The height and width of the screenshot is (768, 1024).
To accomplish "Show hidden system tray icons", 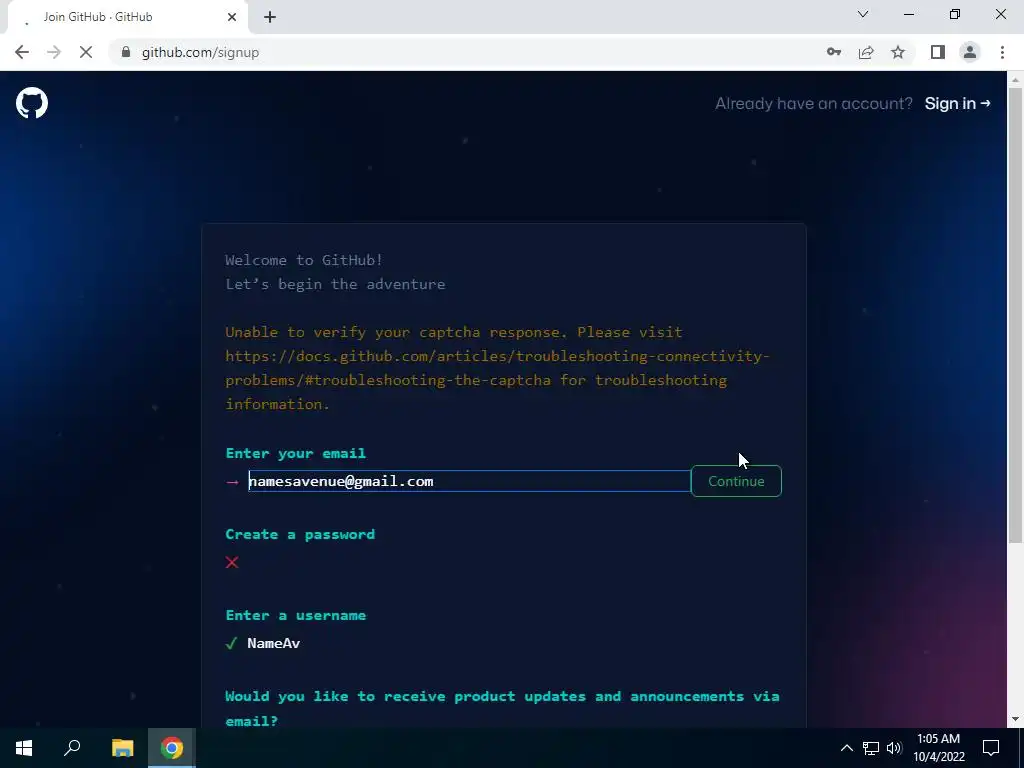I will tap(846, 748).
